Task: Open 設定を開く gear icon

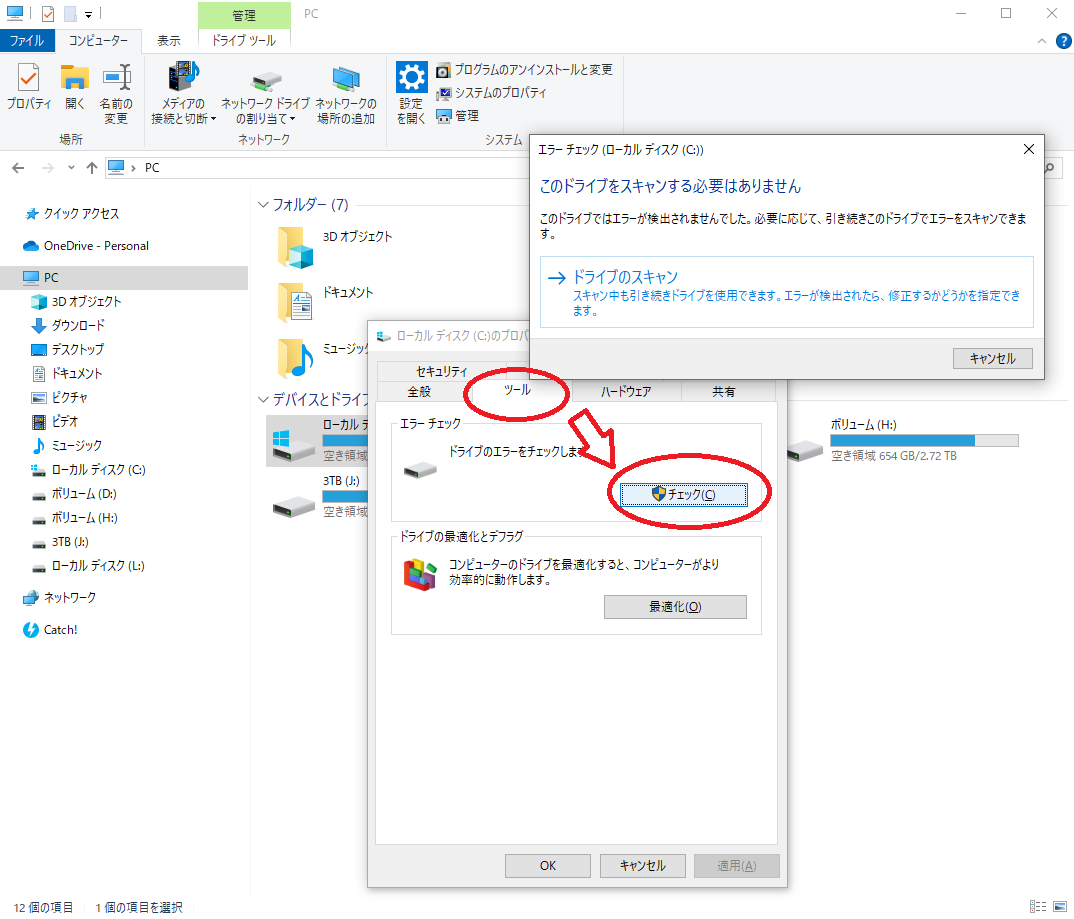Action: [411, 78]
